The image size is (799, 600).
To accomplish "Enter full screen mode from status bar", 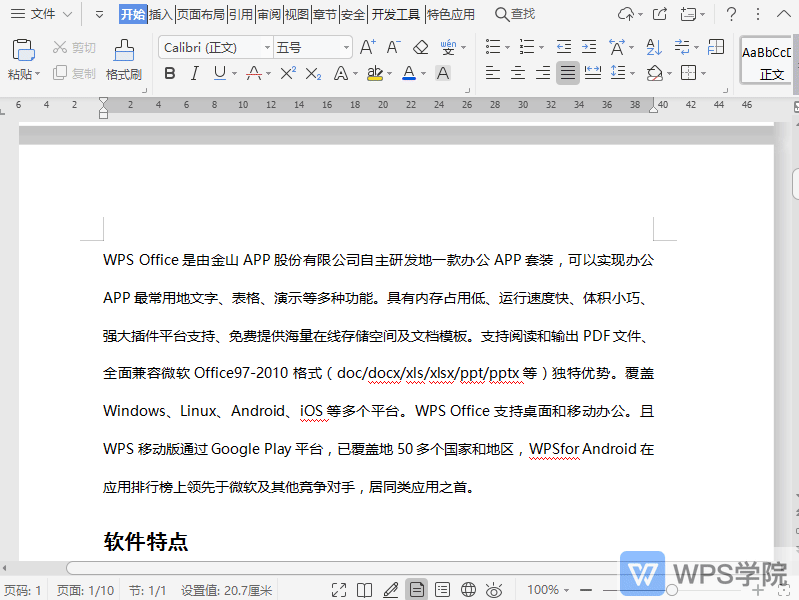I will 339,590.
